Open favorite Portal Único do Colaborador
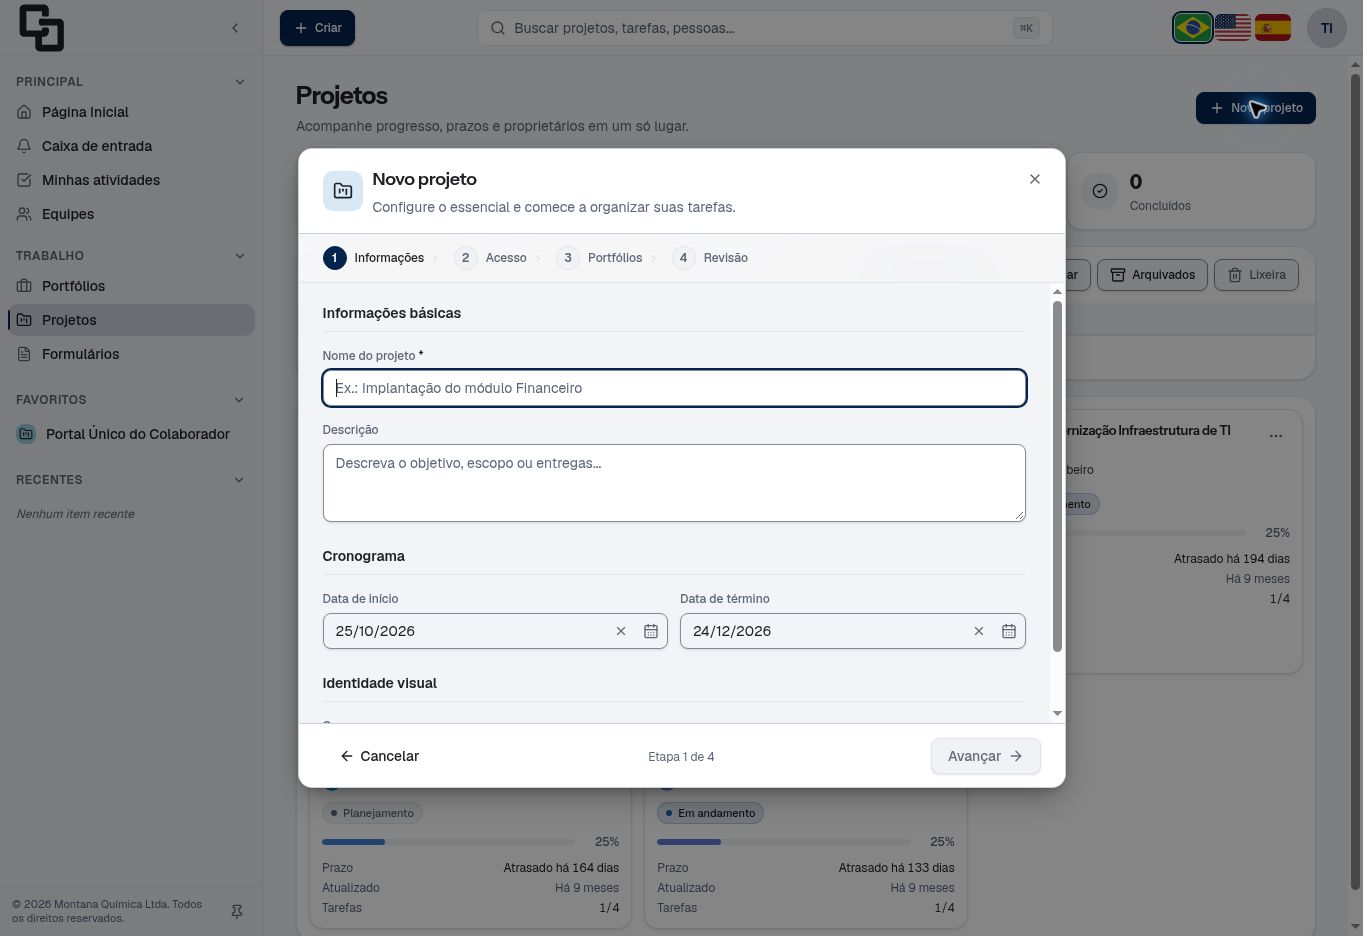This screenshot has height=936, width=1363. coord(131,434)
